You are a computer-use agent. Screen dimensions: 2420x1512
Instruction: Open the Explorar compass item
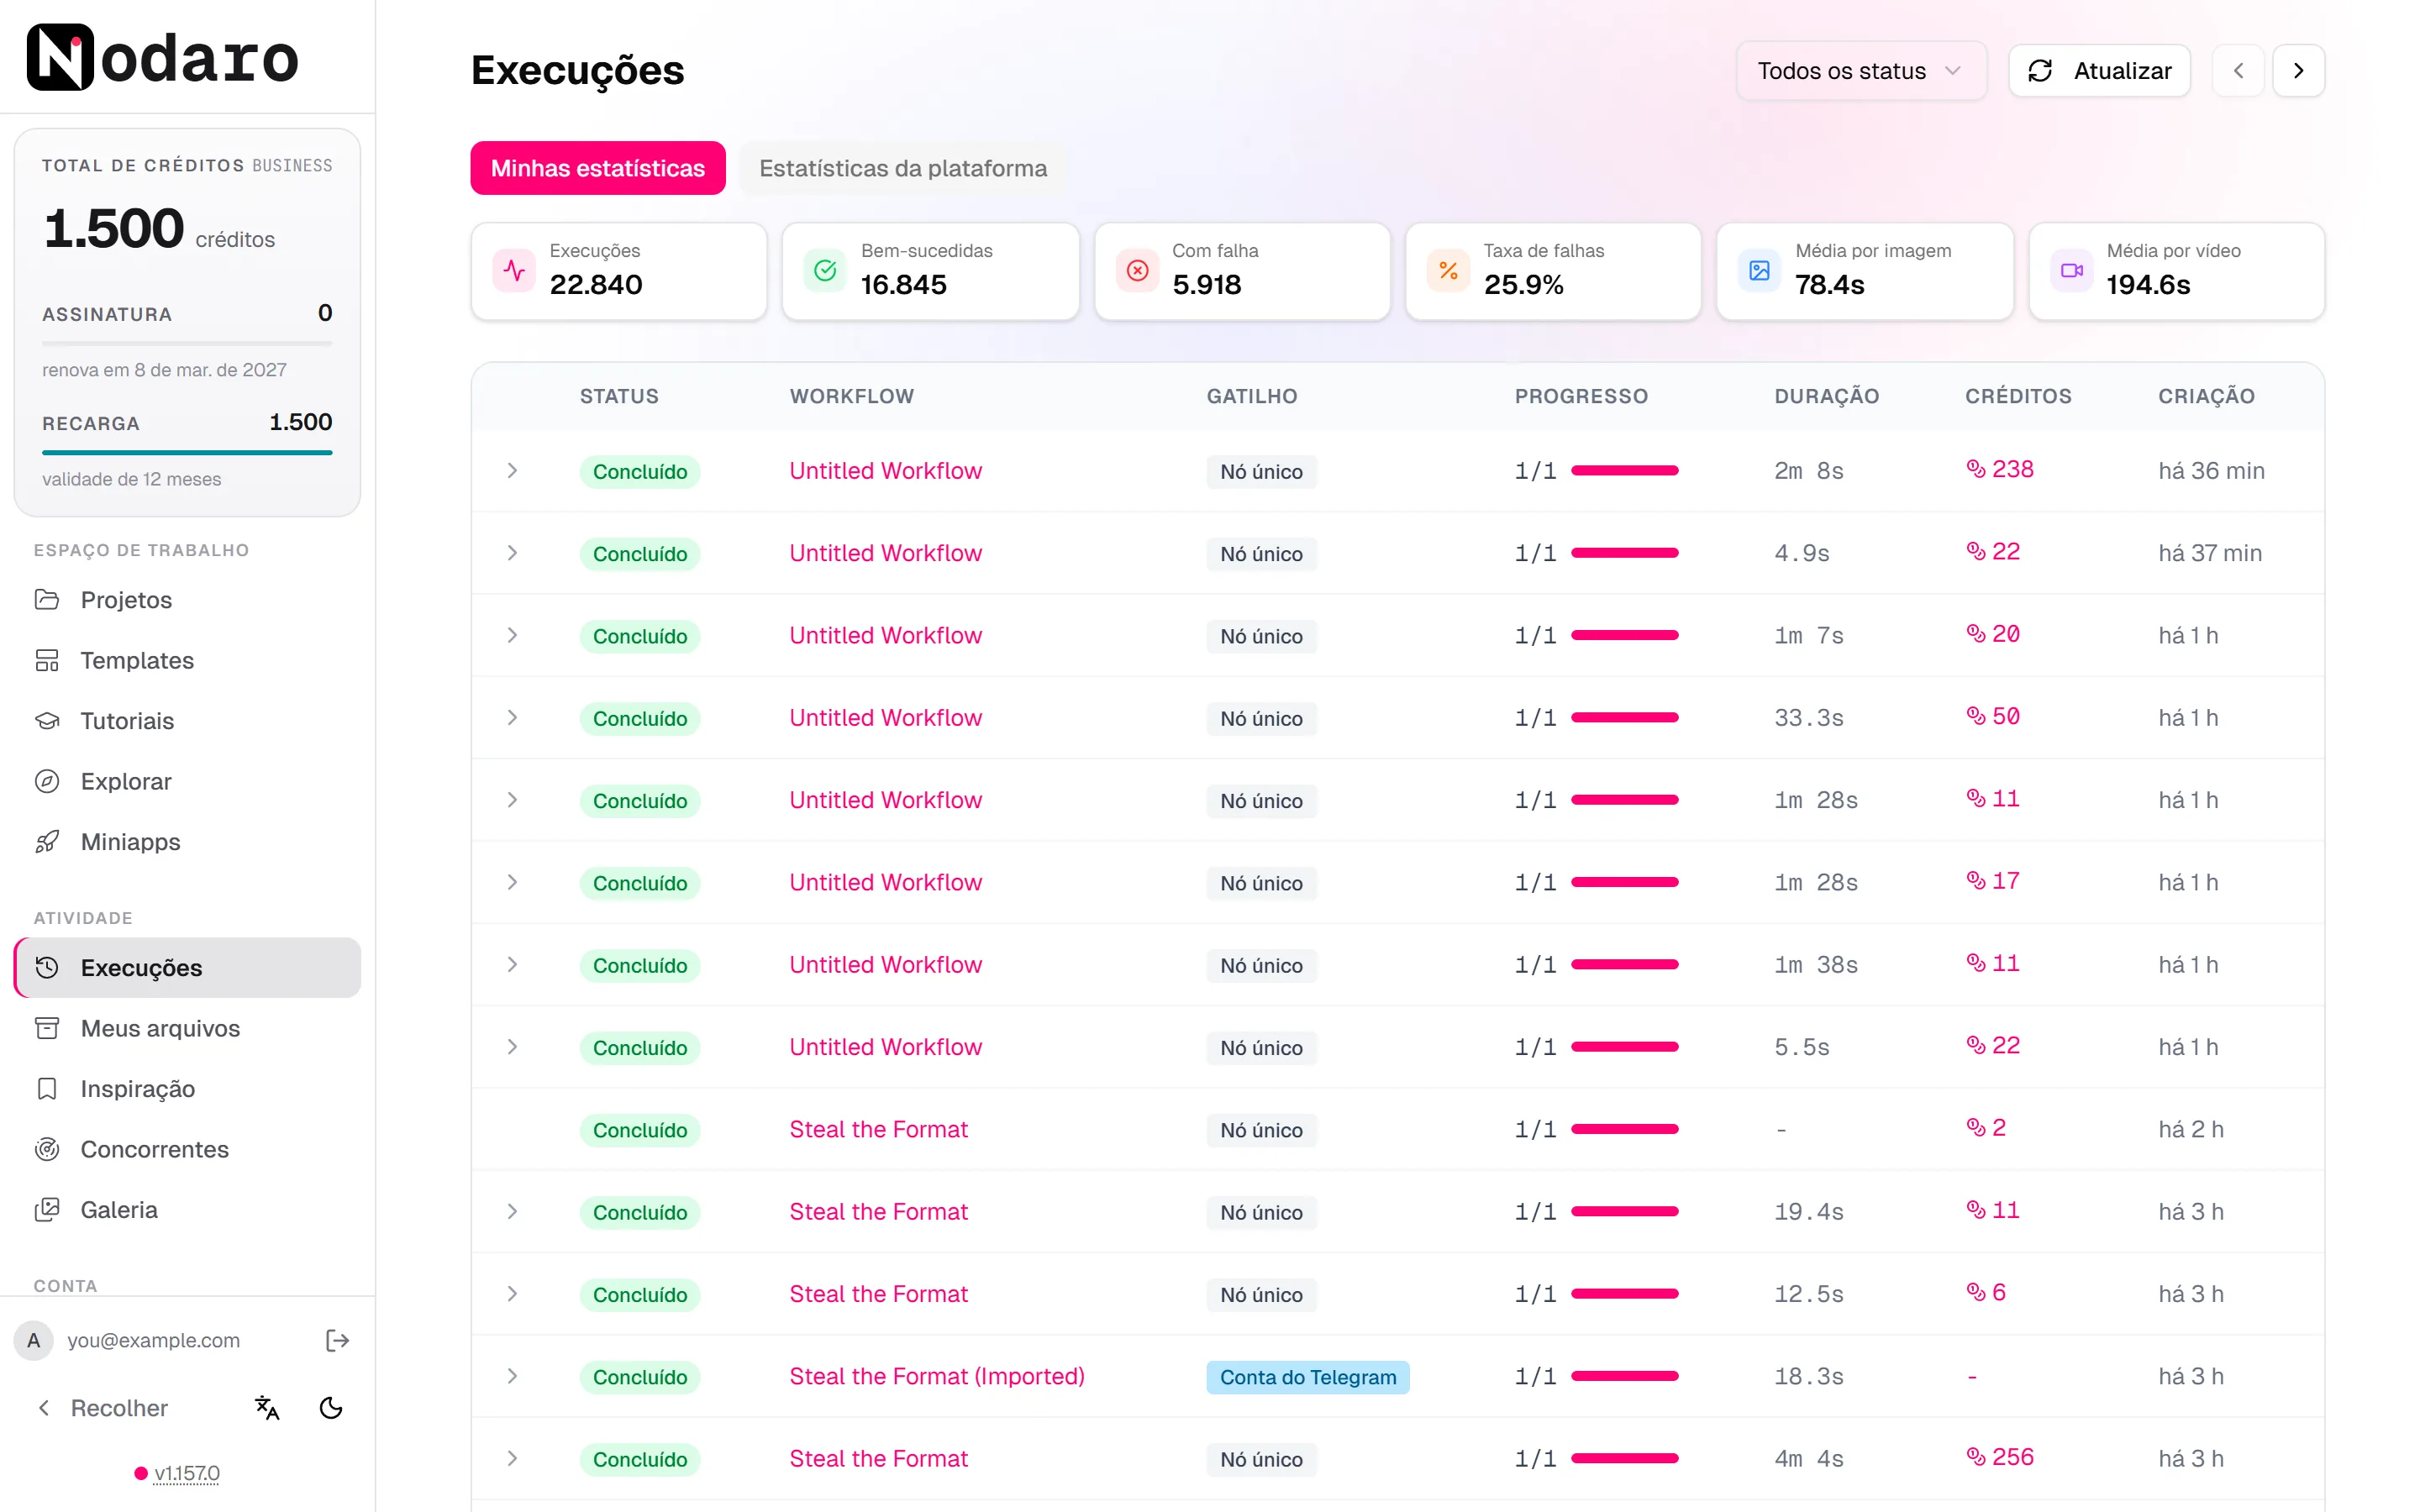click(x=187, y=781)
